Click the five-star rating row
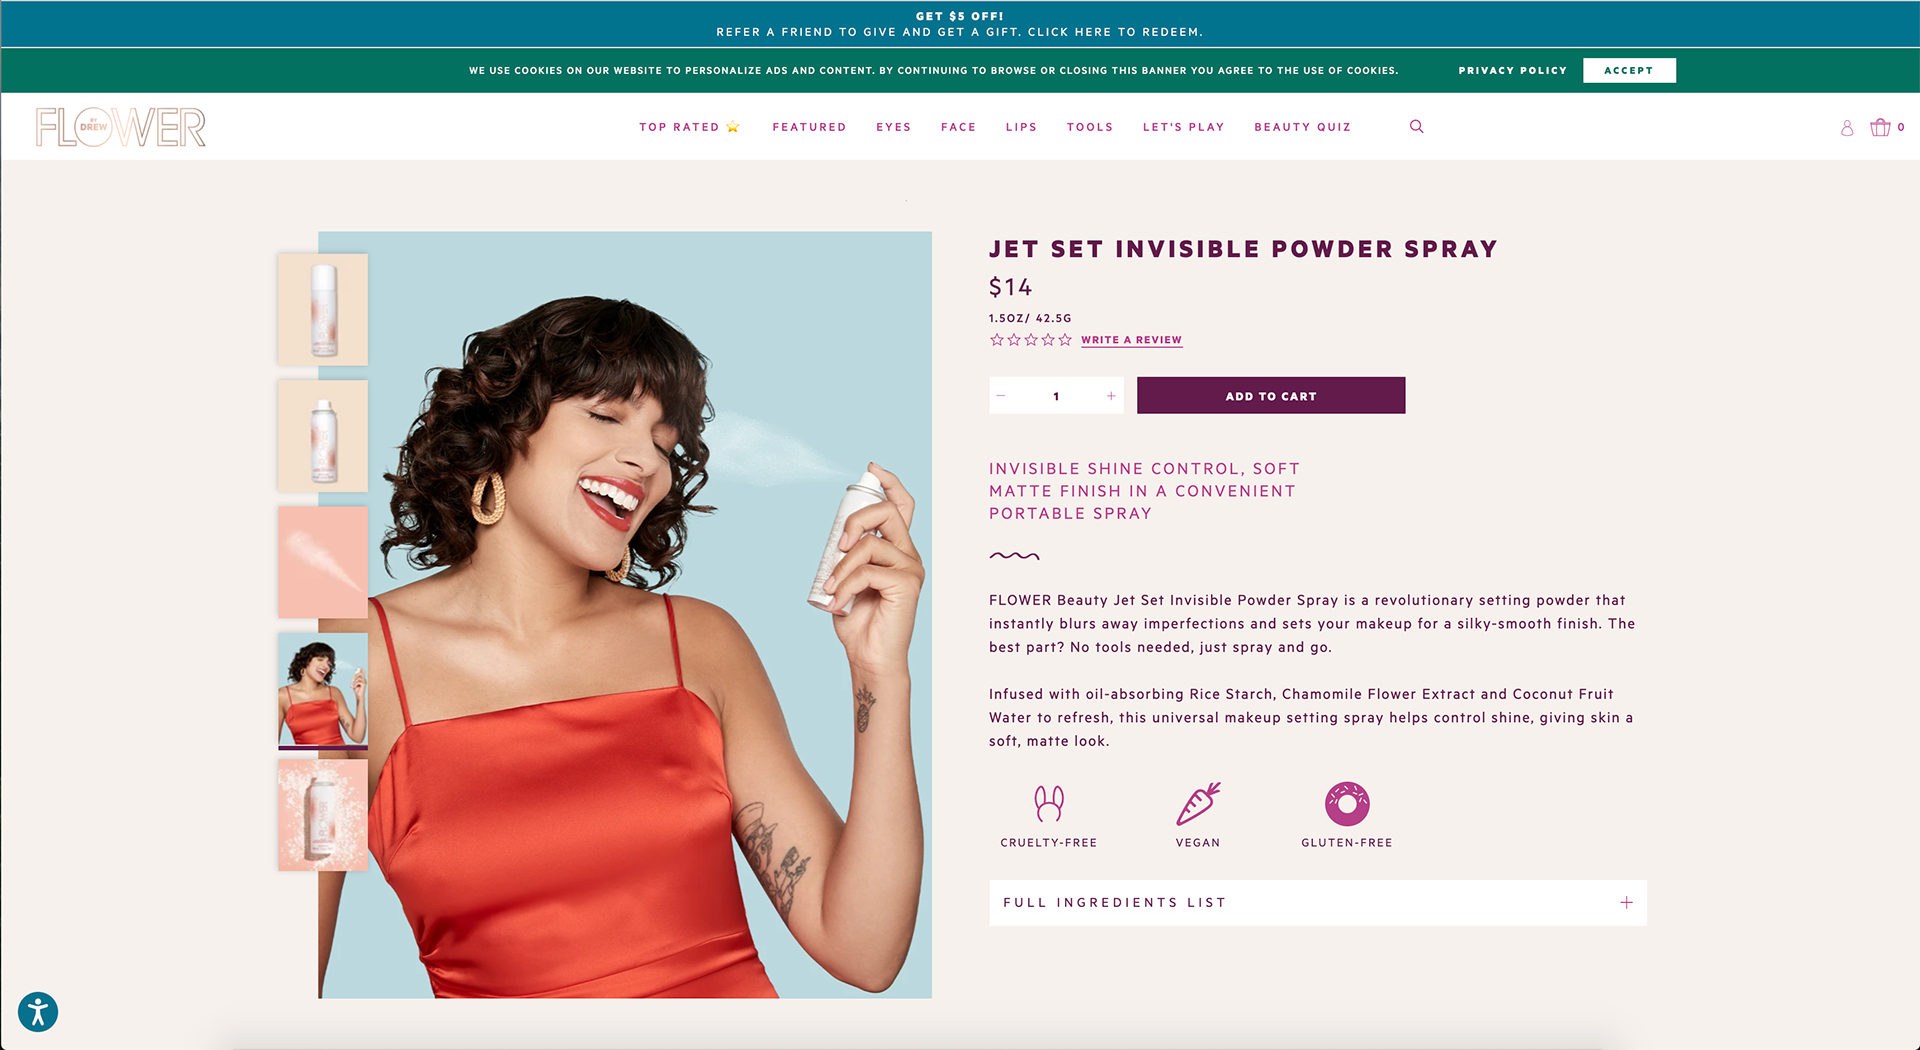 [1031, 340]
